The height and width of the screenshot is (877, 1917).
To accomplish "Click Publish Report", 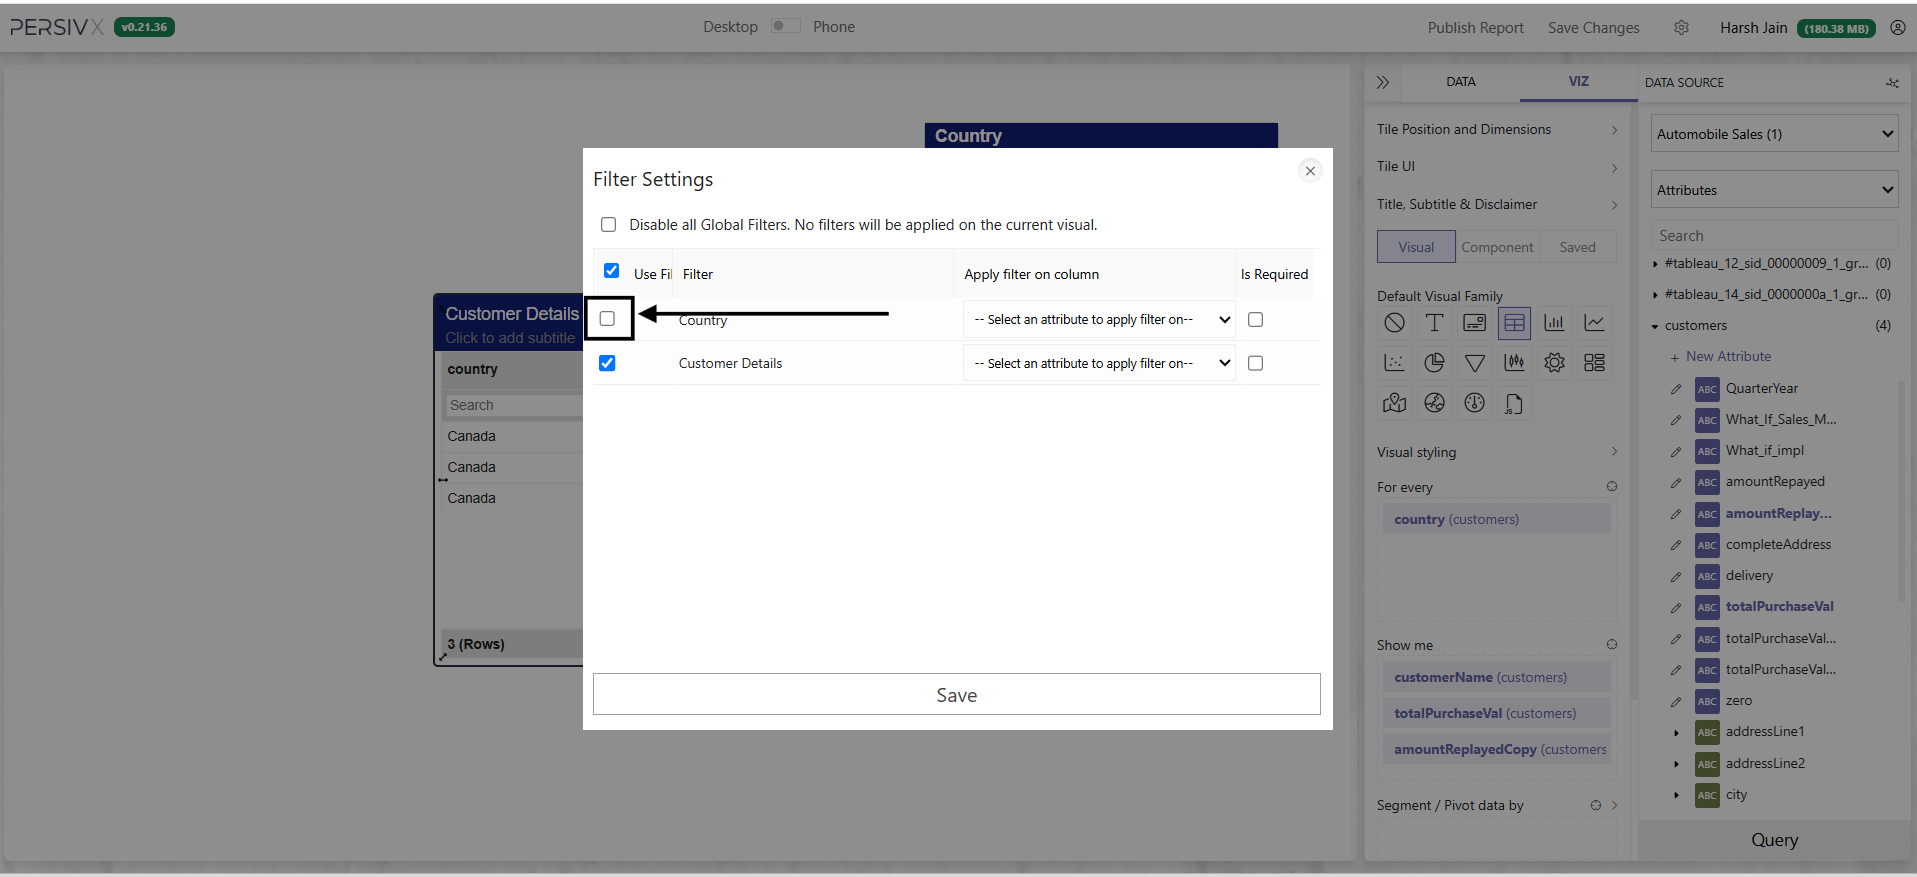I will (1475, 28).
